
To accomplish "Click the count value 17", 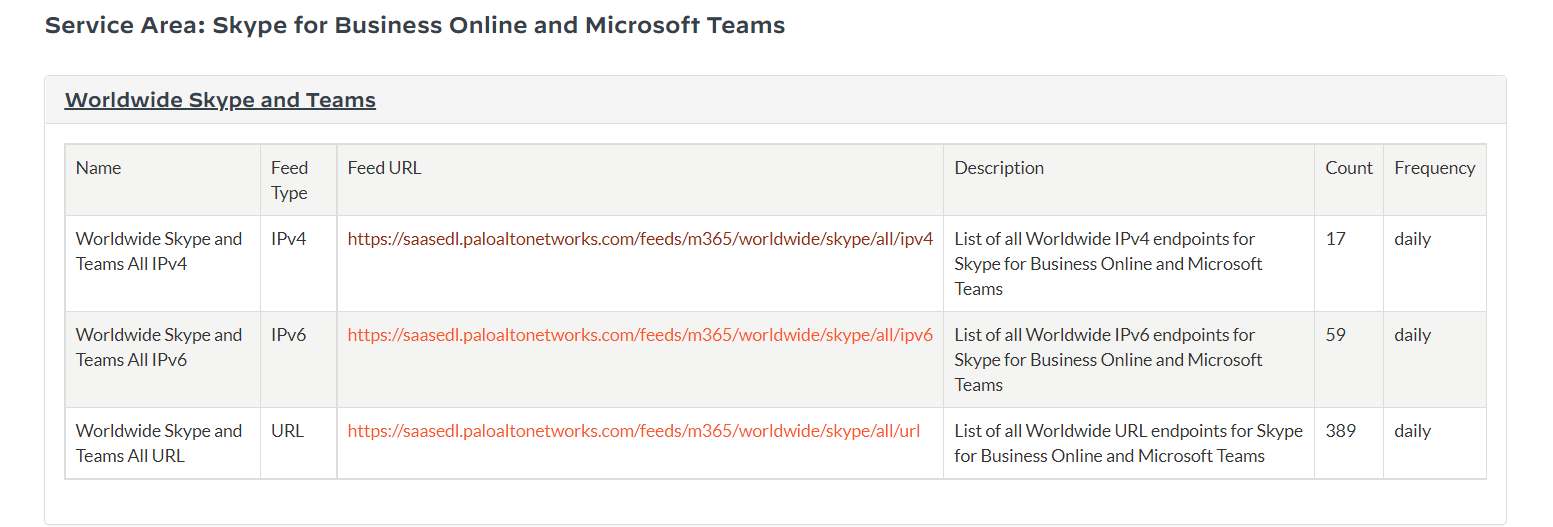I will pyautogui.click(x=1336, y=239).
